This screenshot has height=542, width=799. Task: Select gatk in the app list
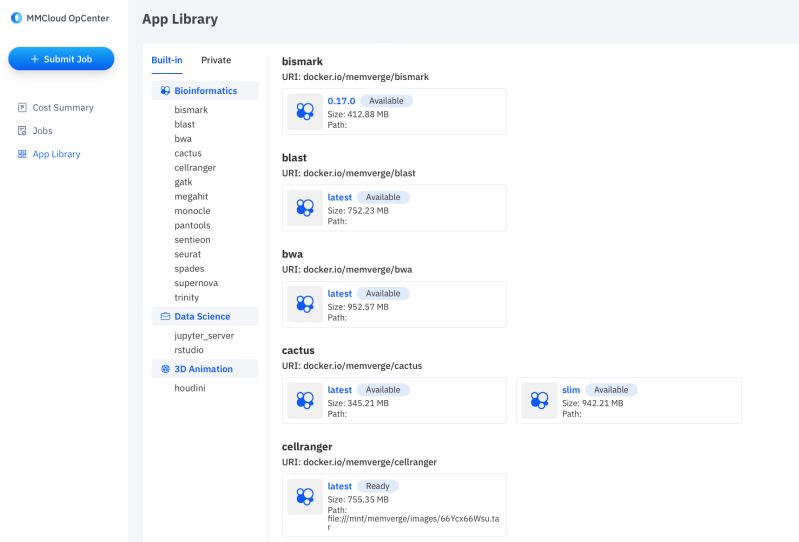pyautogui.click(x=183, y=182)
